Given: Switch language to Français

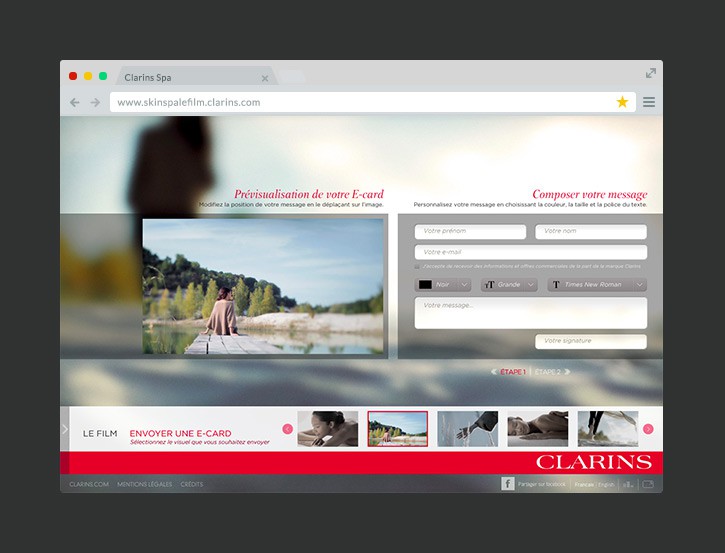Looking at the screenshot, I should [584, 485].
